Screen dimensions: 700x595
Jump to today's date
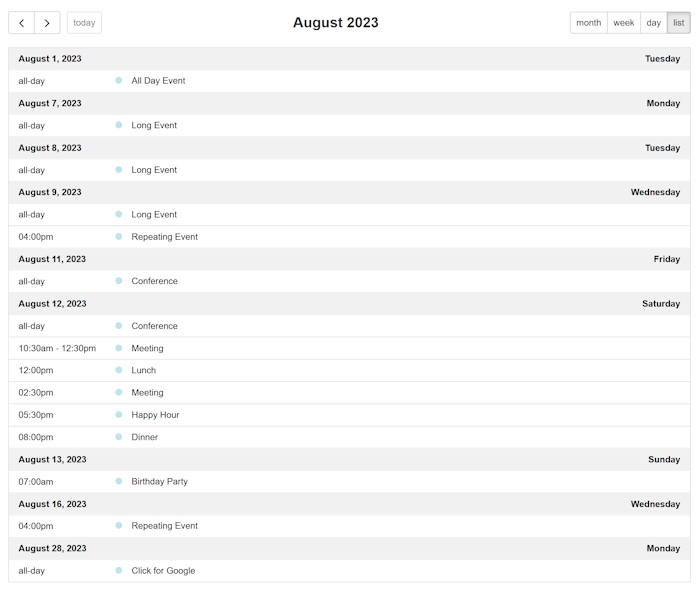click(84, 23)
